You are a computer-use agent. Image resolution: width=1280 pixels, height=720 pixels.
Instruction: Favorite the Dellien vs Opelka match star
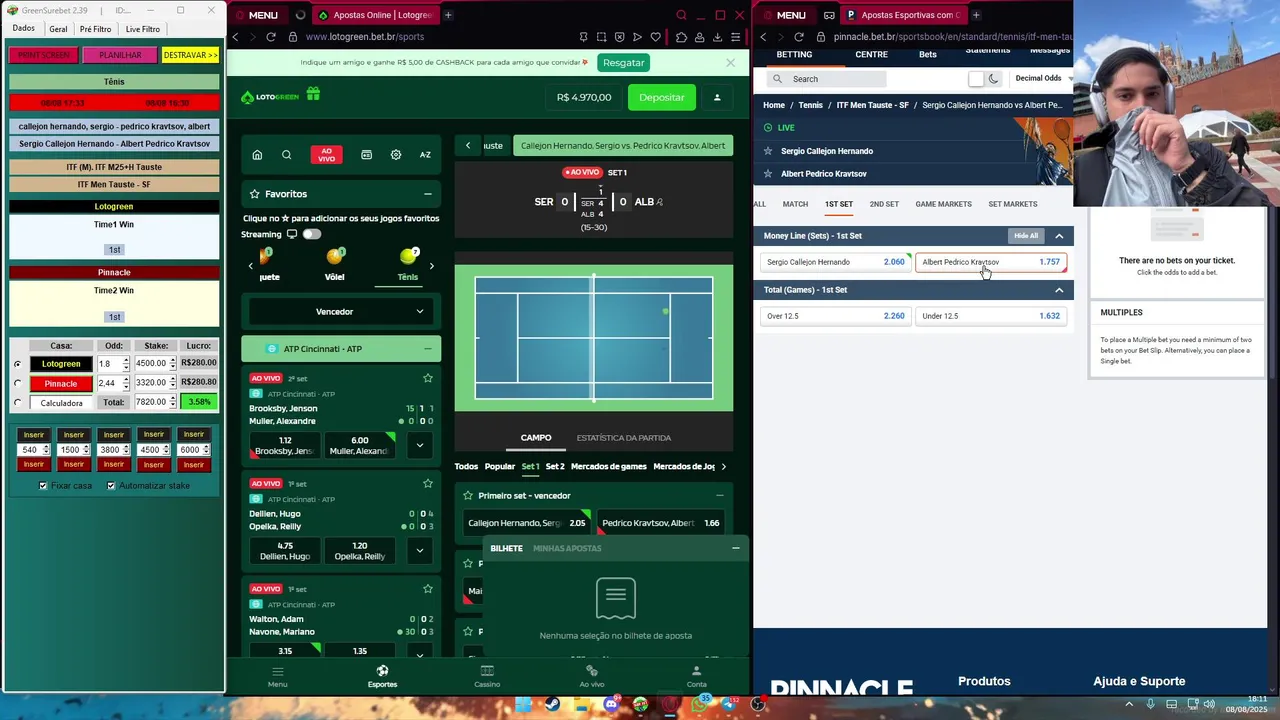click(x=428, y=483)
